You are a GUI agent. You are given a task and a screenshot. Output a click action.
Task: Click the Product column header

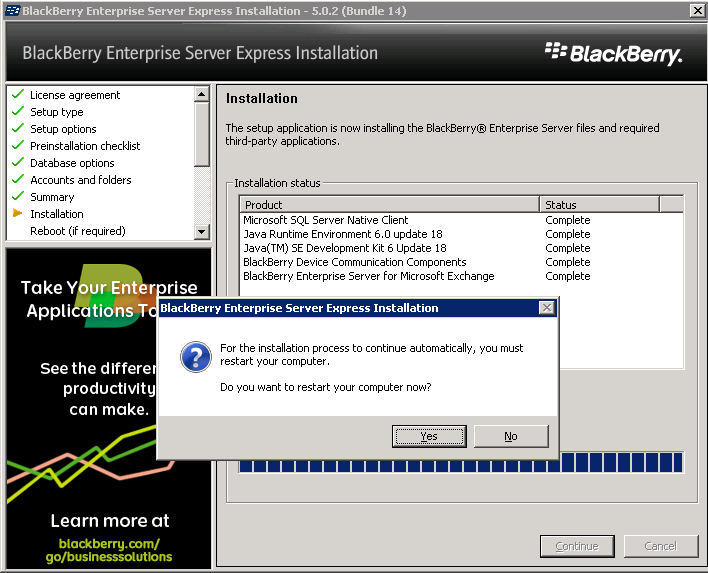[x=390, y=205]
